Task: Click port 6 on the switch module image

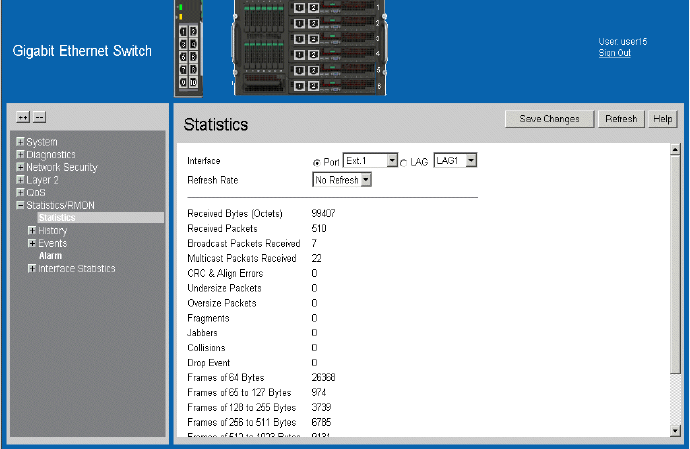Action: coord(193,56)
